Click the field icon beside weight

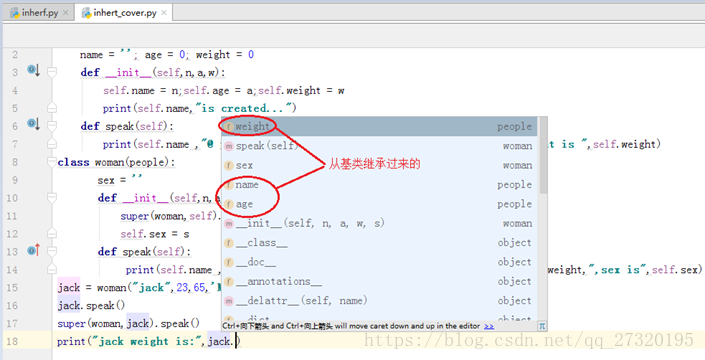(229, 127)
